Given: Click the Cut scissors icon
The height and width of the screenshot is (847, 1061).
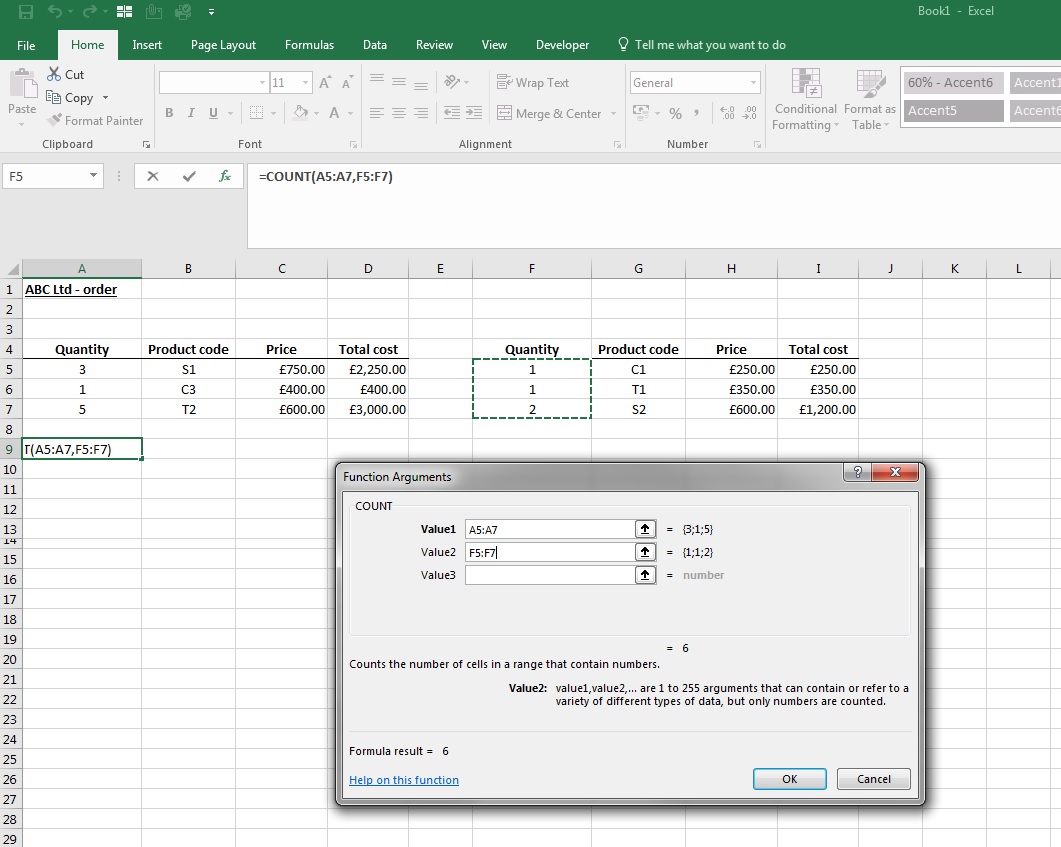Looking at the screenshot, I should pos(54,74).
